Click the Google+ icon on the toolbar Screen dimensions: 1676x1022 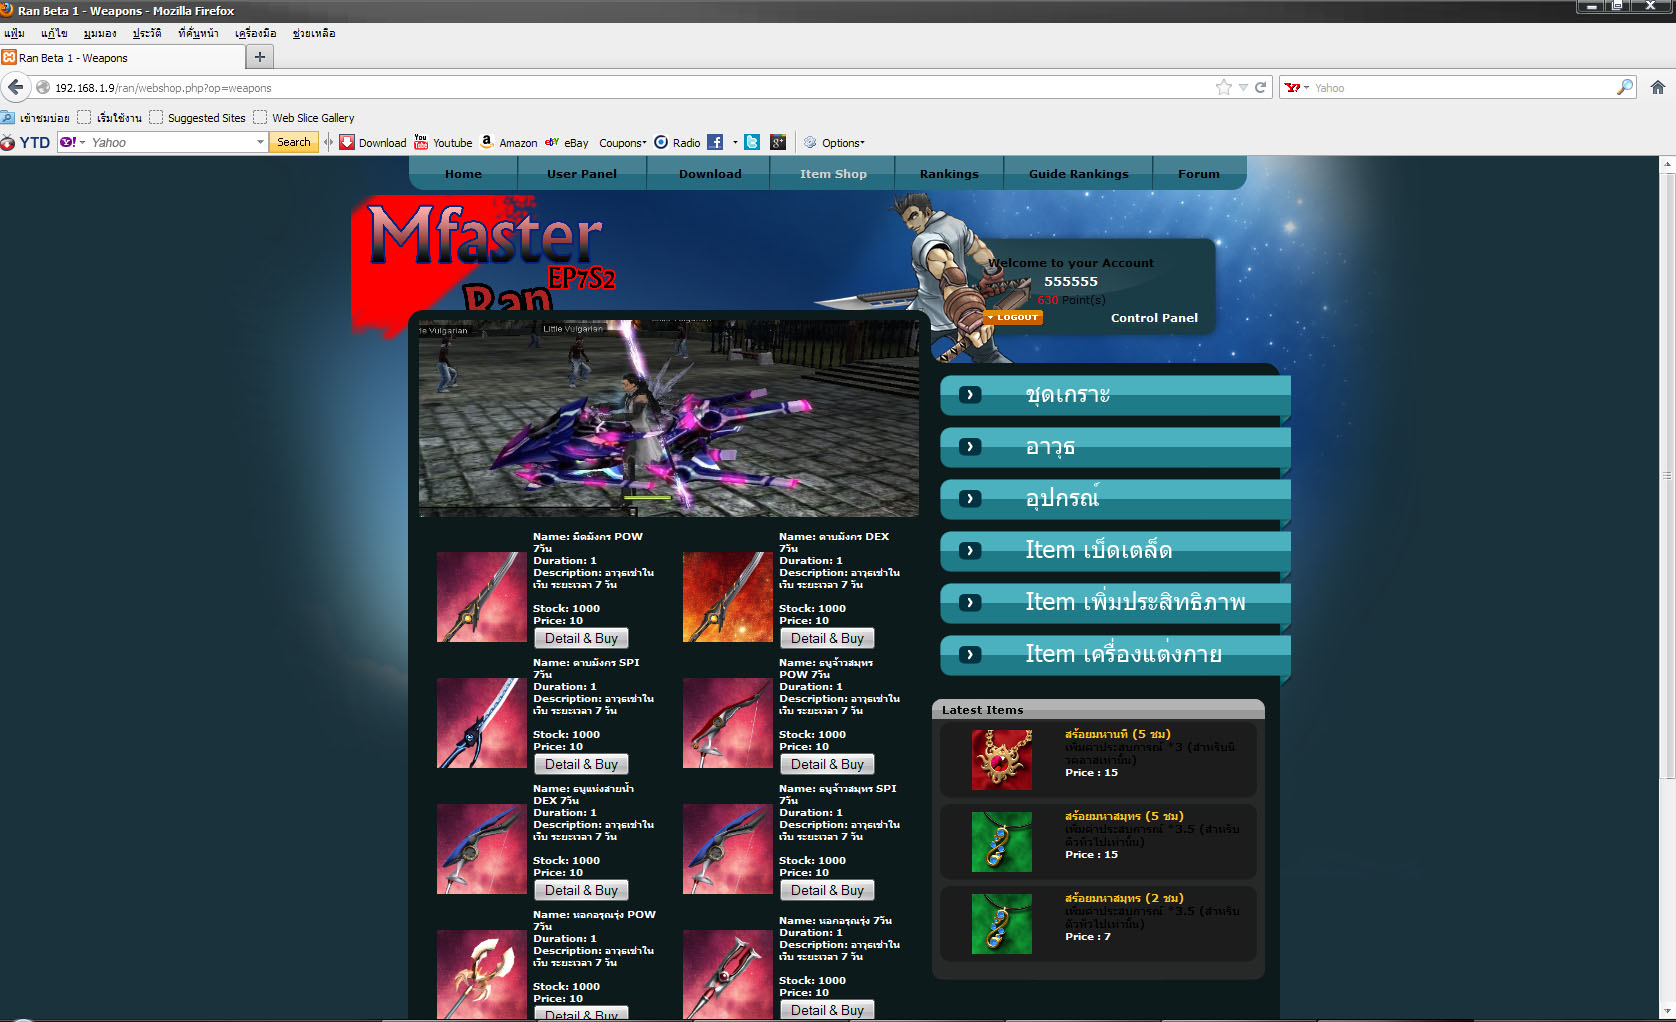[778, 142]
